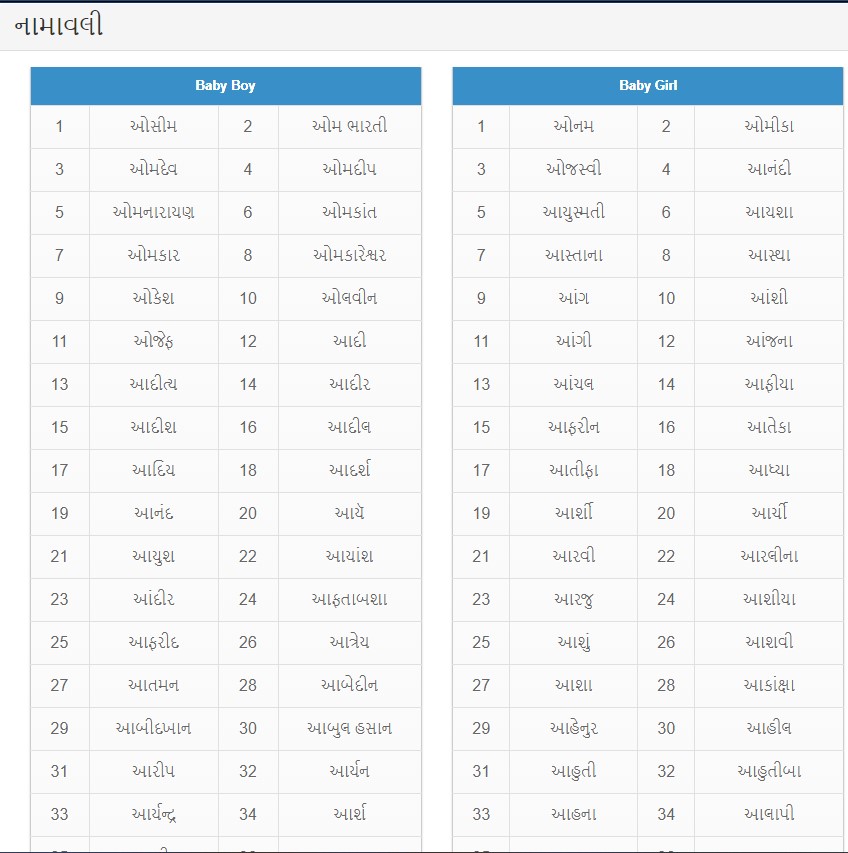Click the girl name ઓનમ

pyautogui.click(x=573, y=126)
